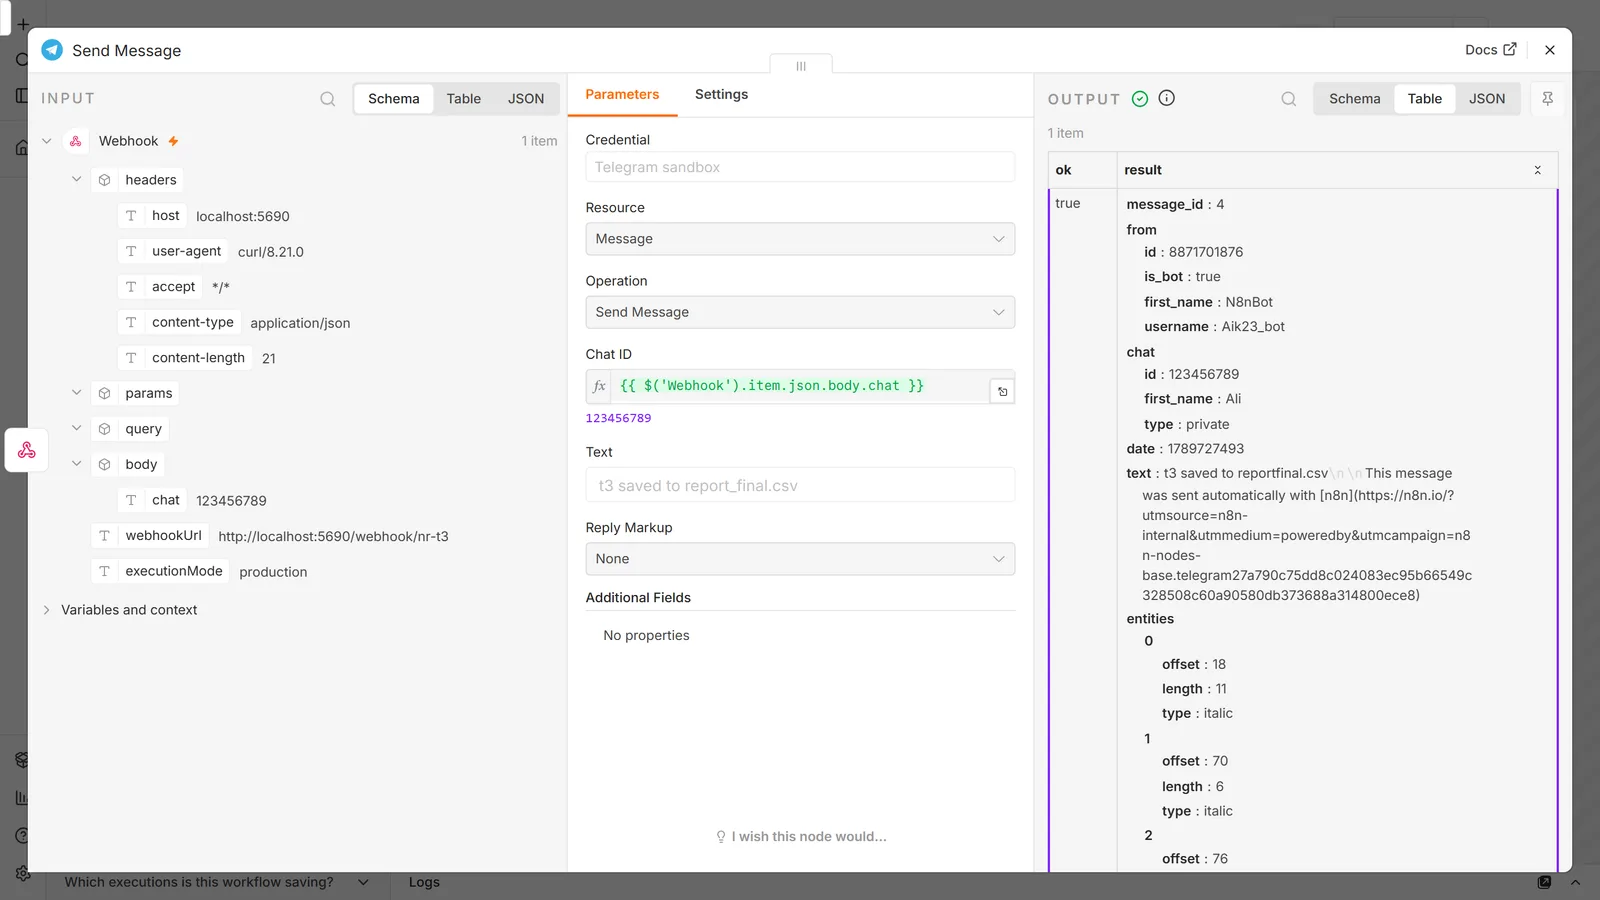Click the Credential field Telegram sandbox
This screenshot has width=1600, height=900.
pos(800,167)
